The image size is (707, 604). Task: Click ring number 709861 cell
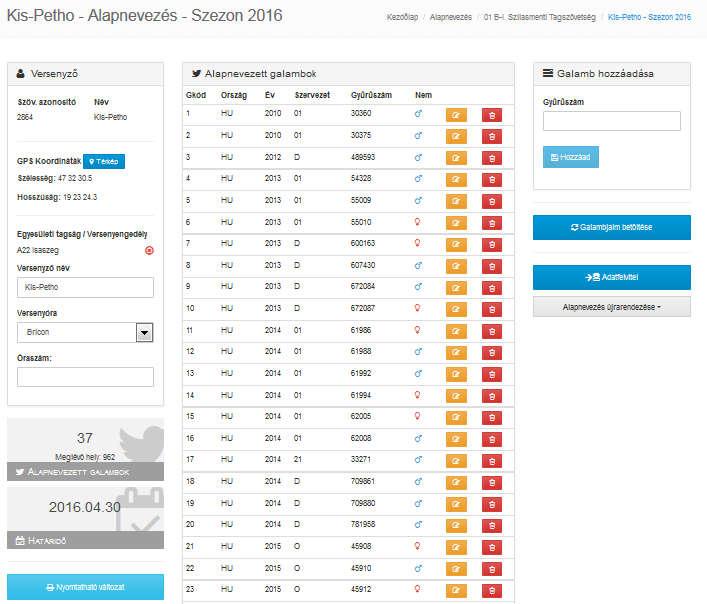coord(363,481)
